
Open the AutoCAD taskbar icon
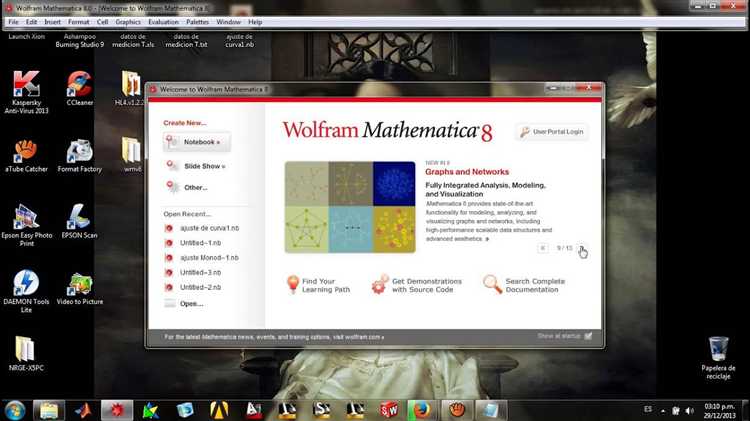pyautogui.click(x=254, y=410)
